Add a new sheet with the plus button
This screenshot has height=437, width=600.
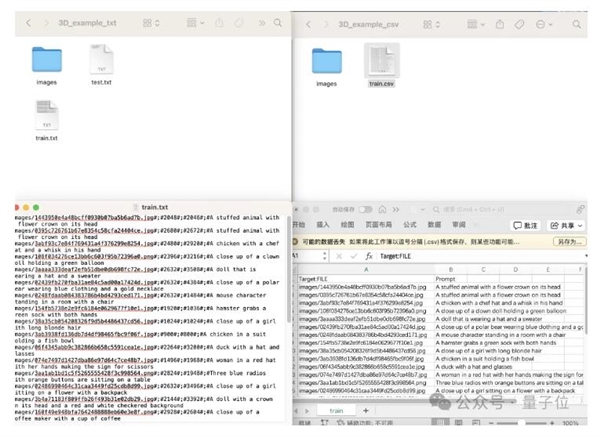point(366,411)
